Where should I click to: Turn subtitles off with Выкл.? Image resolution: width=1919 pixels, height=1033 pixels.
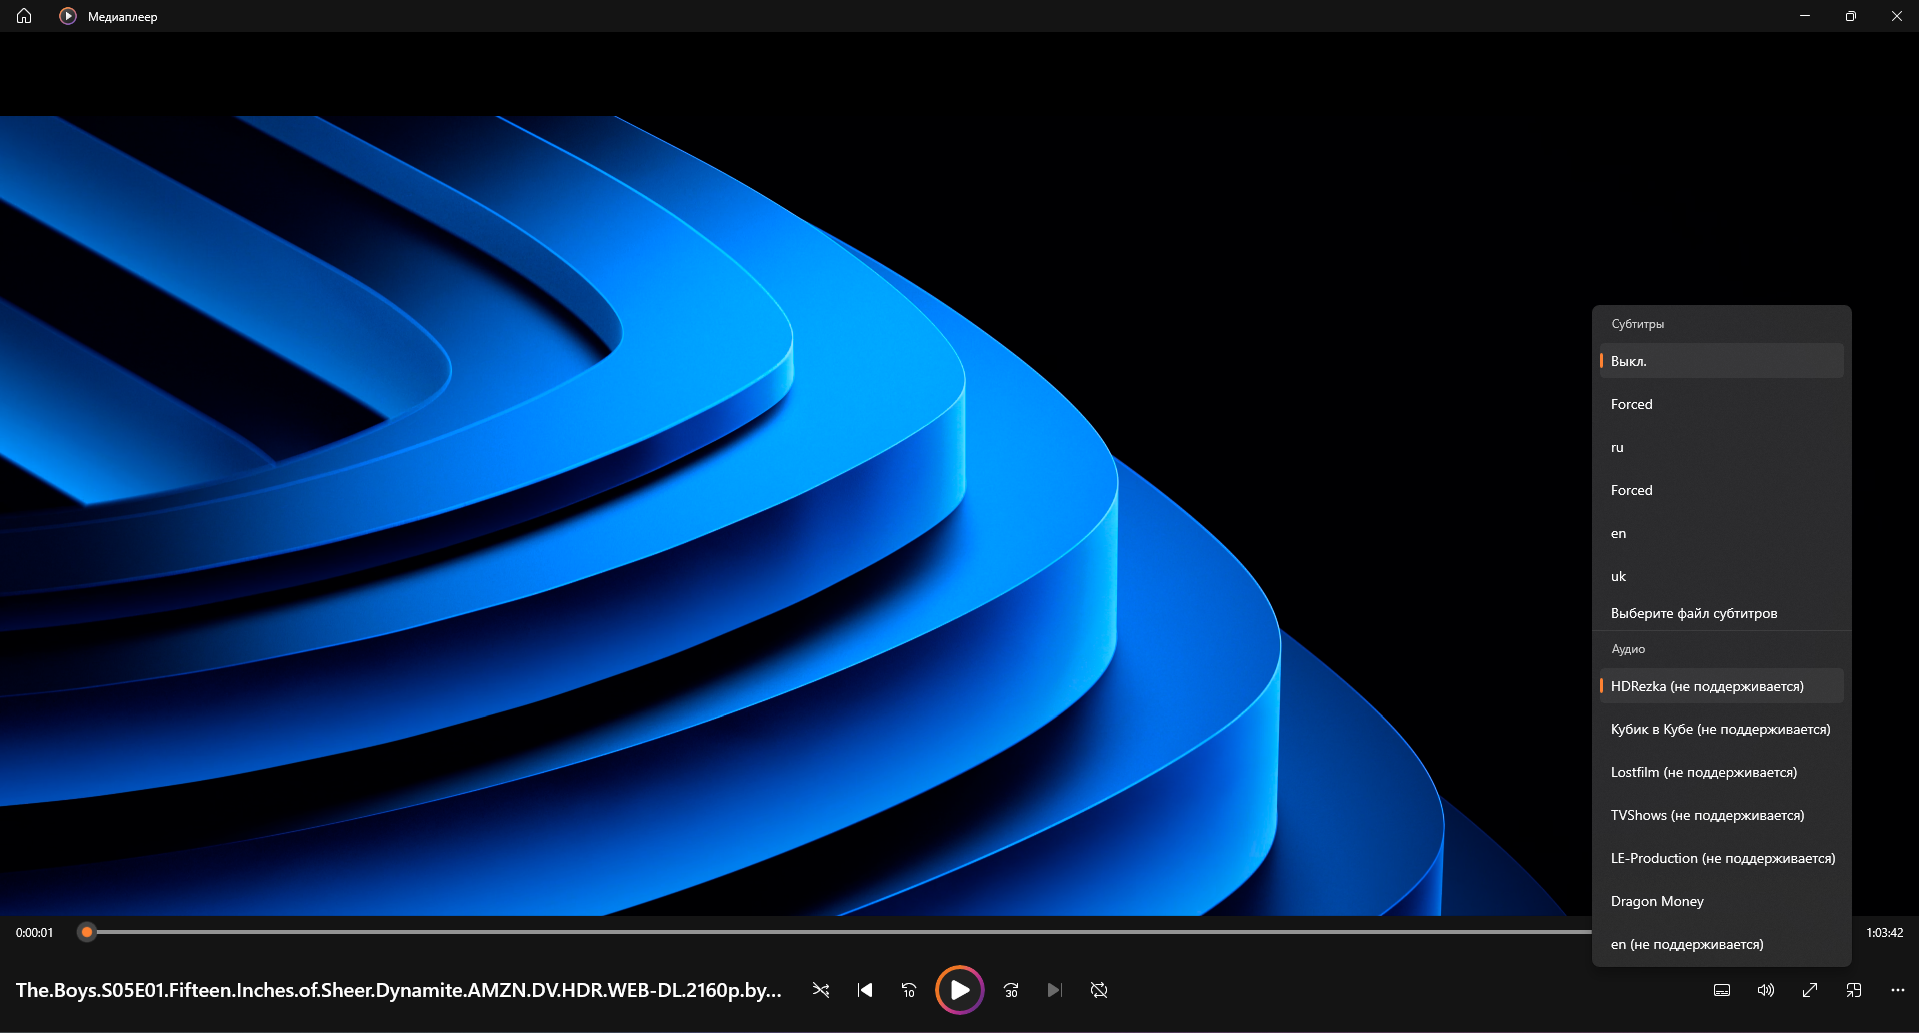click(1721, 361)
